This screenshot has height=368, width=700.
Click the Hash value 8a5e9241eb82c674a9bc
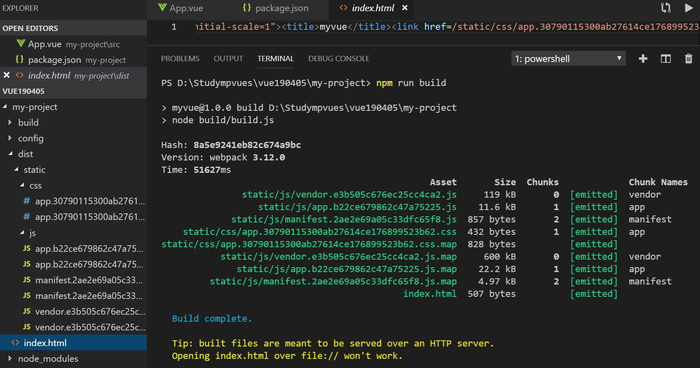pos(247,145)
